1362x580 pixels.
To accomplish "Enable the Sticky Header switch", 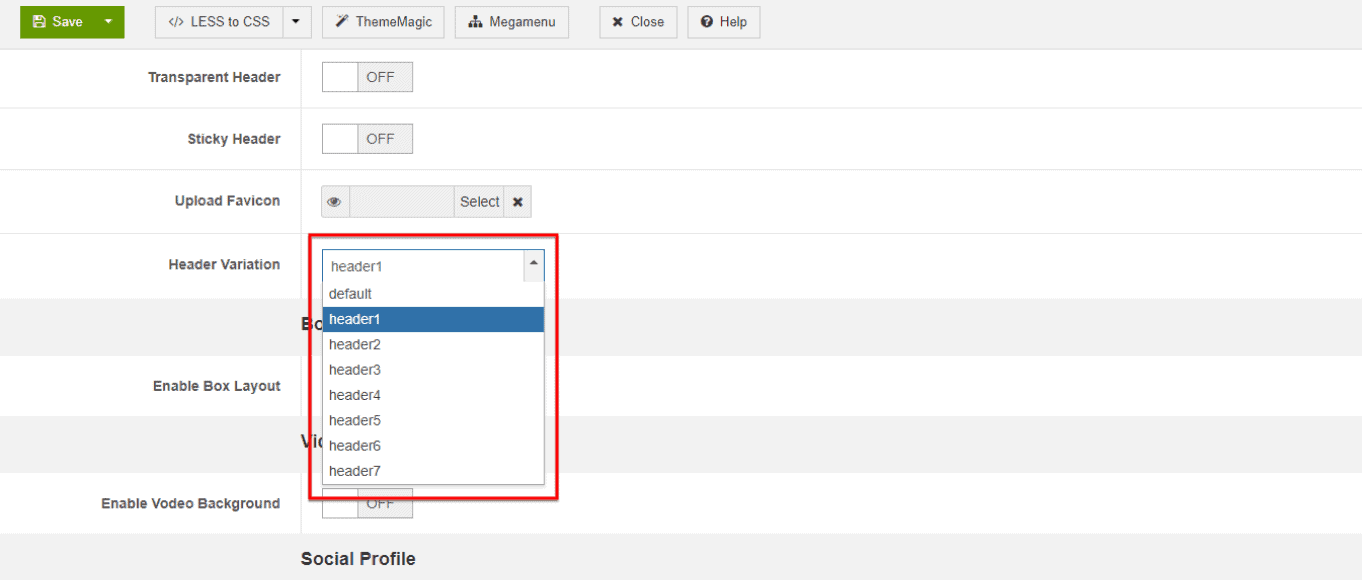I will tap(367, 139).
